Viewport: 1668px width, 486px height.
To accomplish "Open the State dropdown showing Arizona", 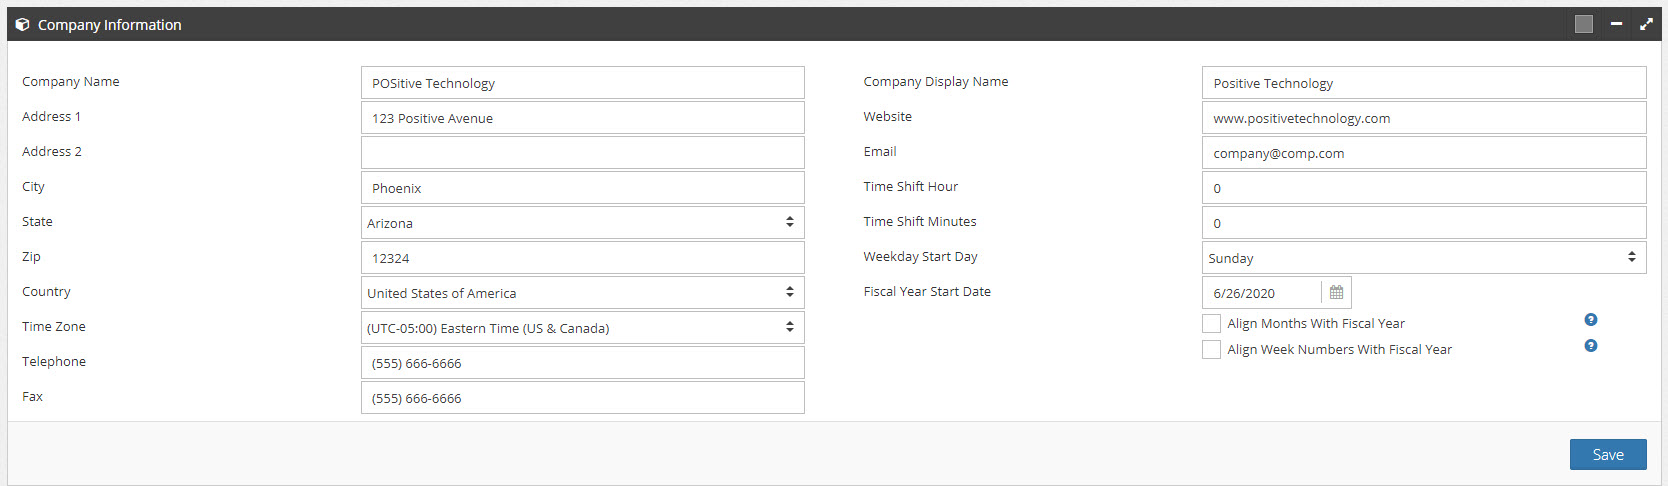I will coord(582,223).
